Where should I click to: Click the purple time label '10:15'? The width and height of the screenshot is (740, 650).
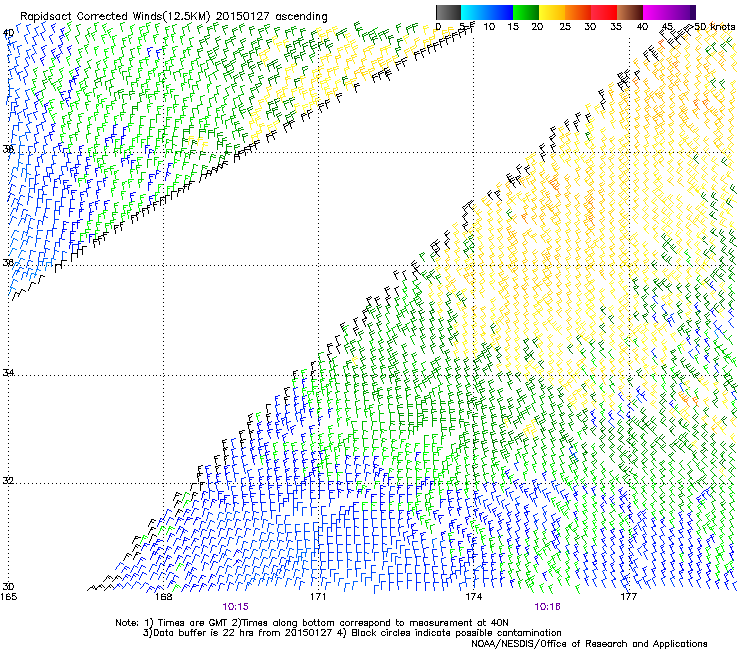point(235,607)
